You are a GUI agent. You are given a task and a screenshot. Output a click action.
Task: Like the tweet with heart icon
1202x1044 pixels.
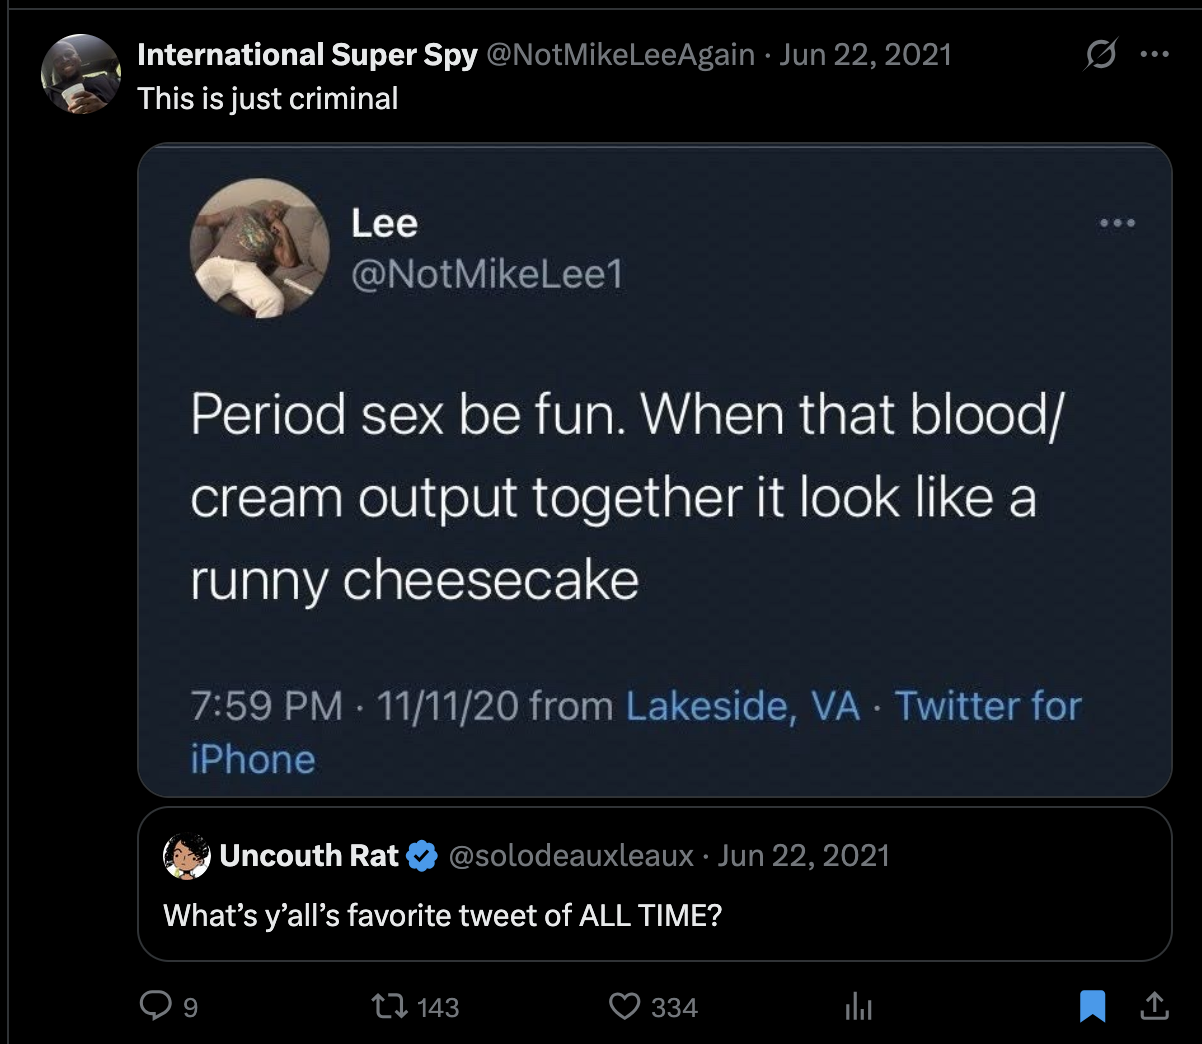coord(625,1005)
